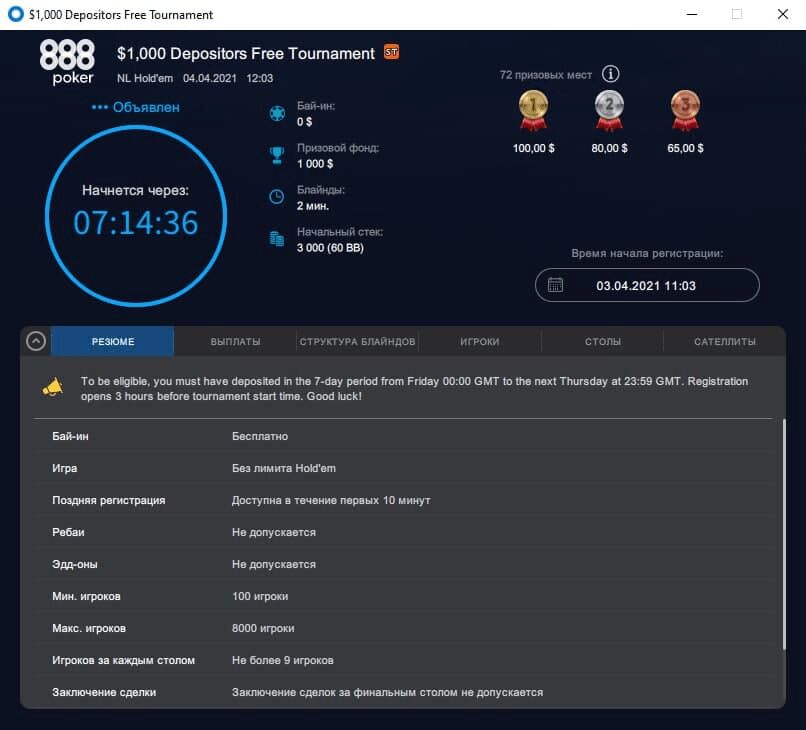The width and height of the screenshot is (806, 730).
Task: Click the 2 мин. blinds value
Action: (313, 206)
